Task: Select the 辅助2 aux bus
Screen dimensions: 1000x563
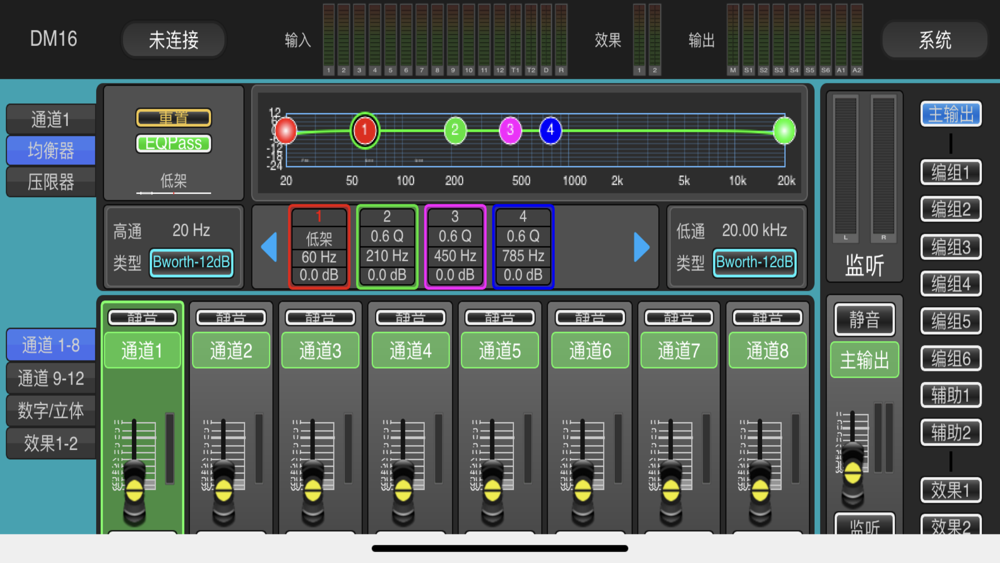Action: [950, 433]
